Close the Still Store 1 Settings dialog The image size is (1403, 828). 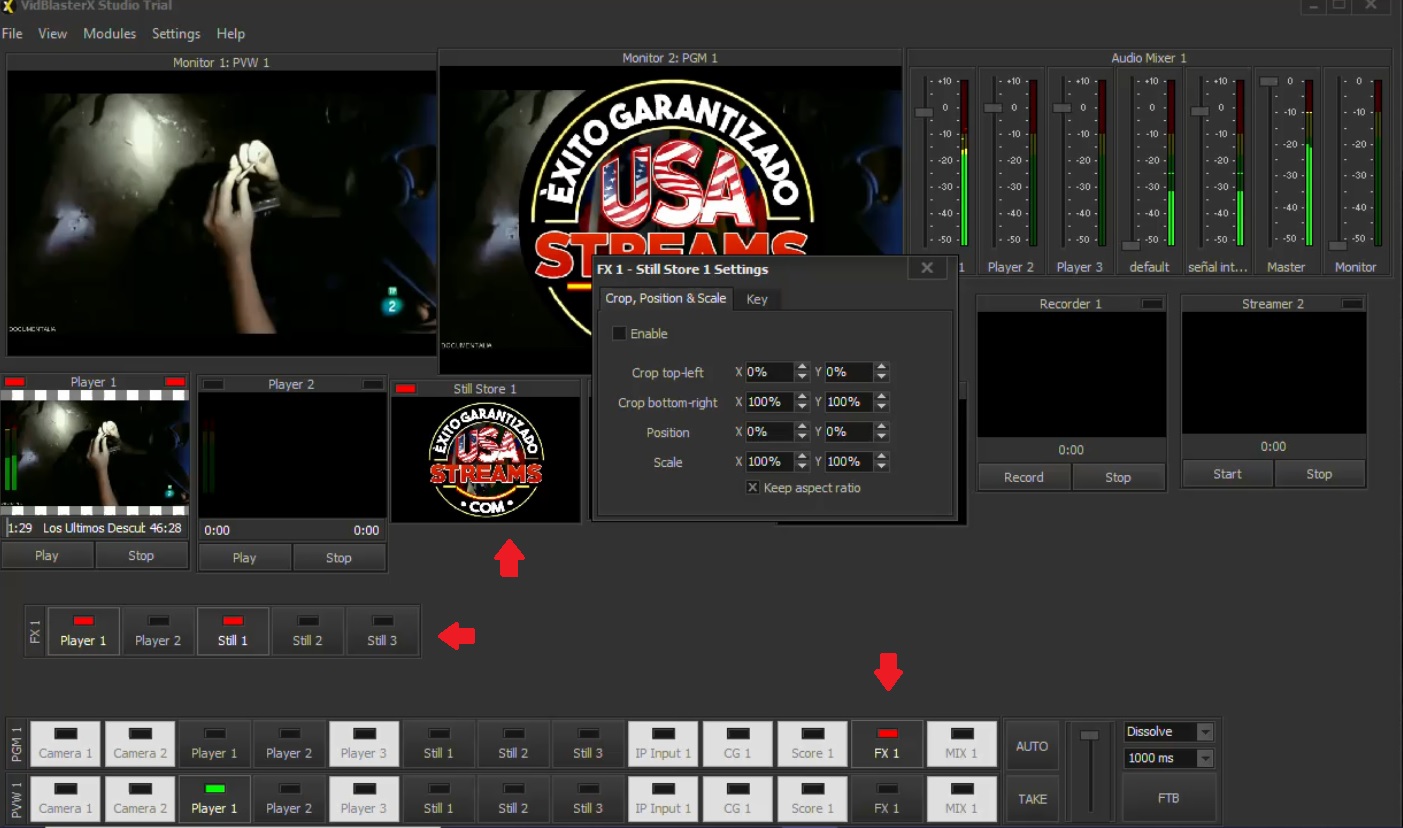(x=927, y=268)
